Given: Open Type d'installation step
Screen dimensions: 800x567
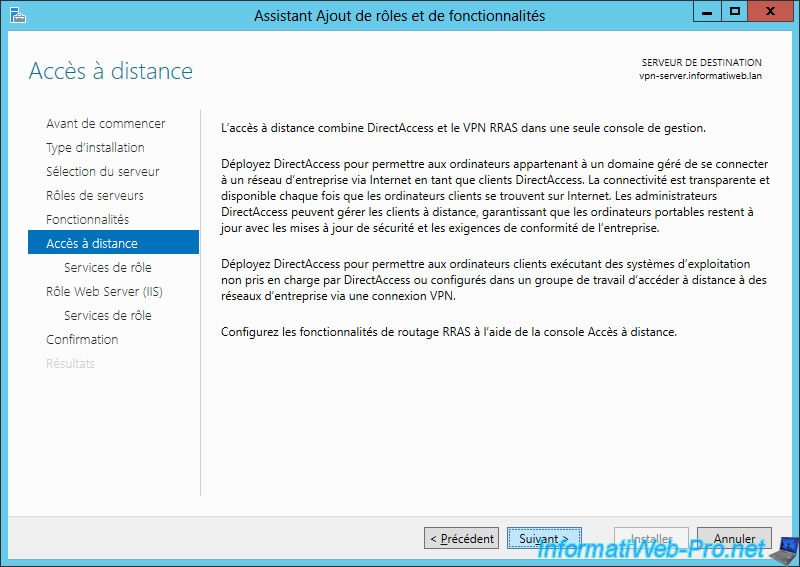Looking at the screenshot, I should click(95, 147).
